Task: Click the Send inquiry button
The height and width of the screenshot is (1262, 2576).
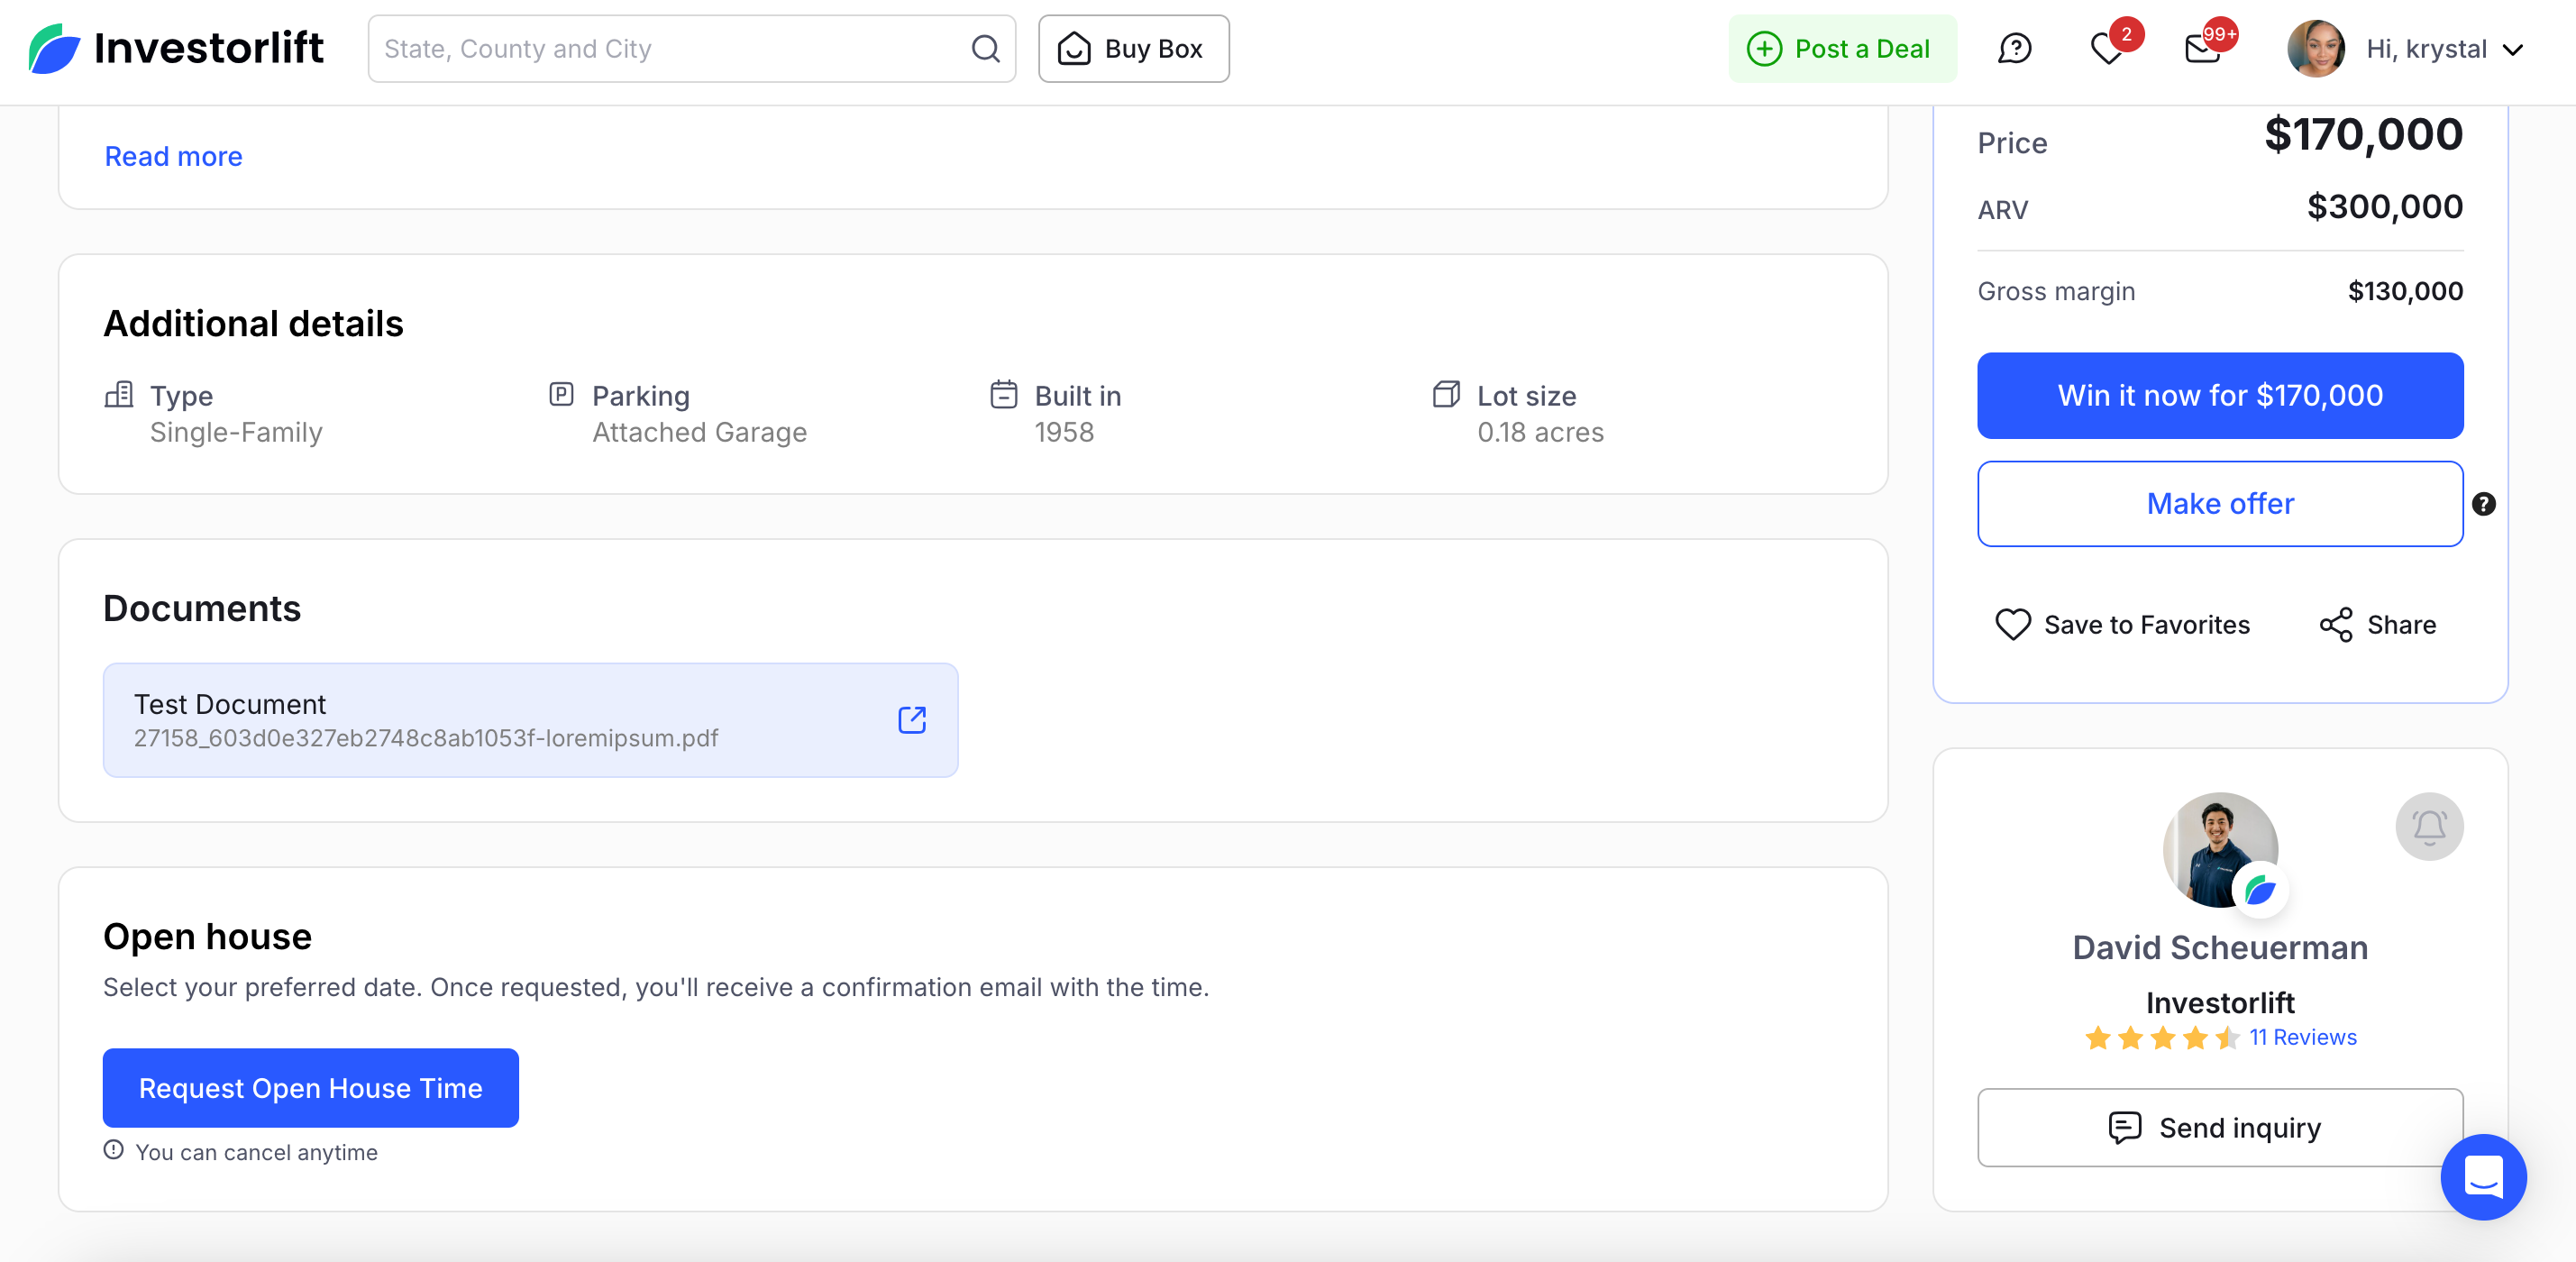Action: click(x=2219, y=1127)
